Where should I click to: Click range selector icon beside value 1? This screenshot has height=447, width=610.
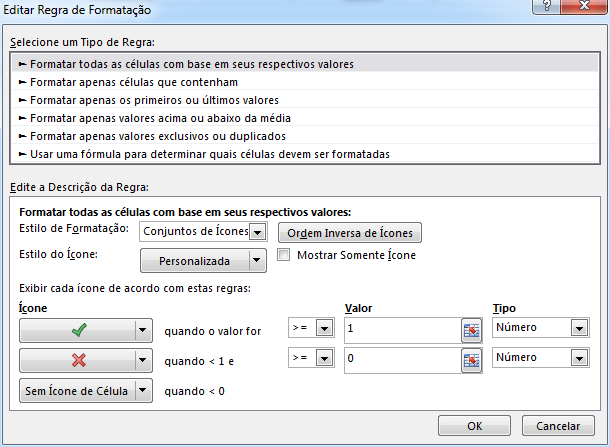[471, 329]
